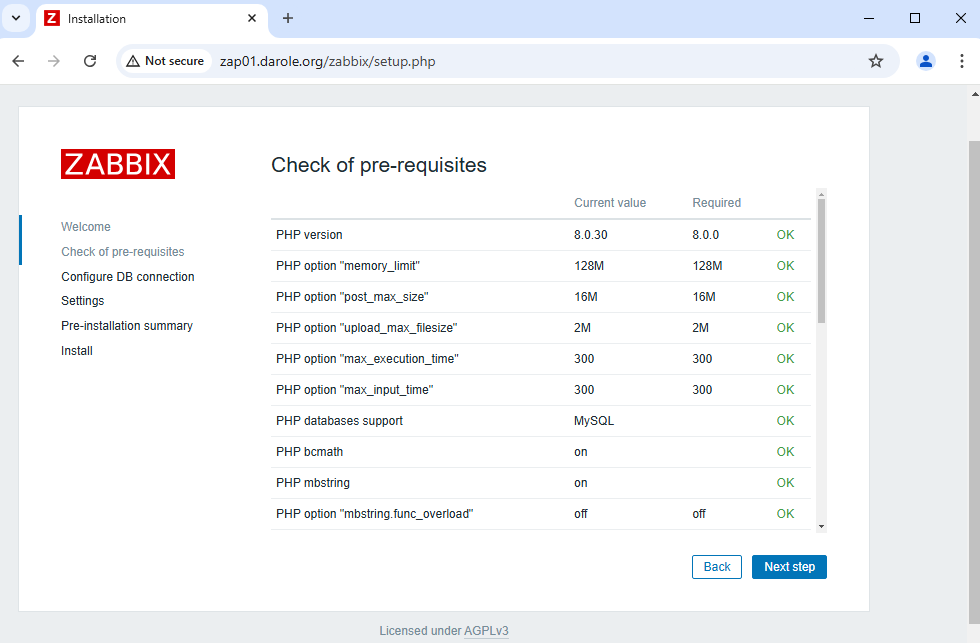Click the Back button
Screen dimensions: 980x643
[717, 567]
